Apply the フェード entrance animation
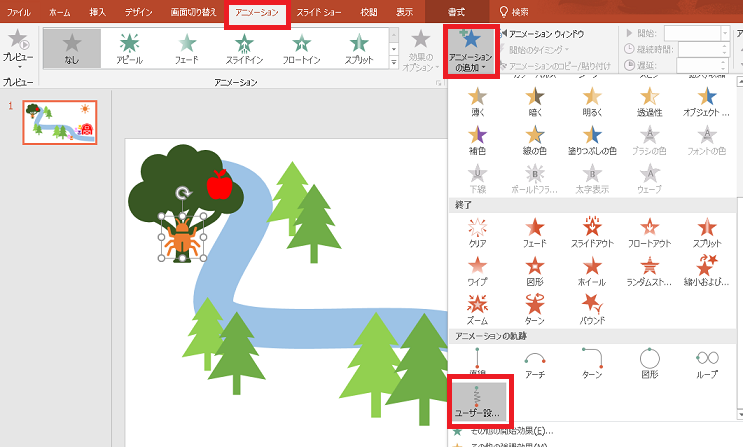743x447 pixels. pos(187,48)
